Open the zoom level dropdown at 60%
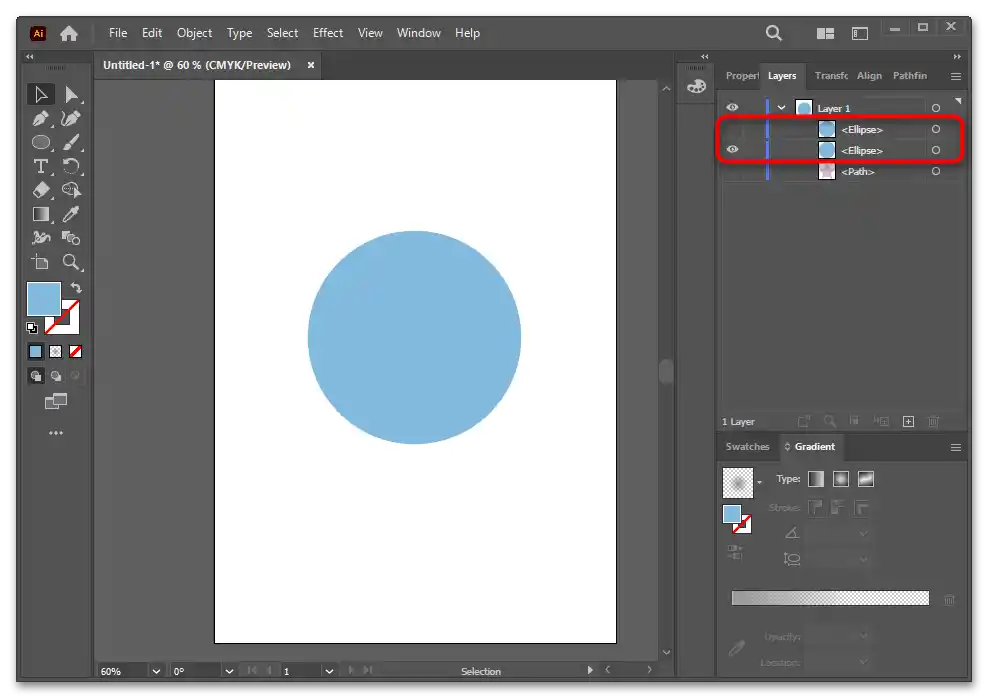The image size is (988, 698). click(x=155, y=671)
